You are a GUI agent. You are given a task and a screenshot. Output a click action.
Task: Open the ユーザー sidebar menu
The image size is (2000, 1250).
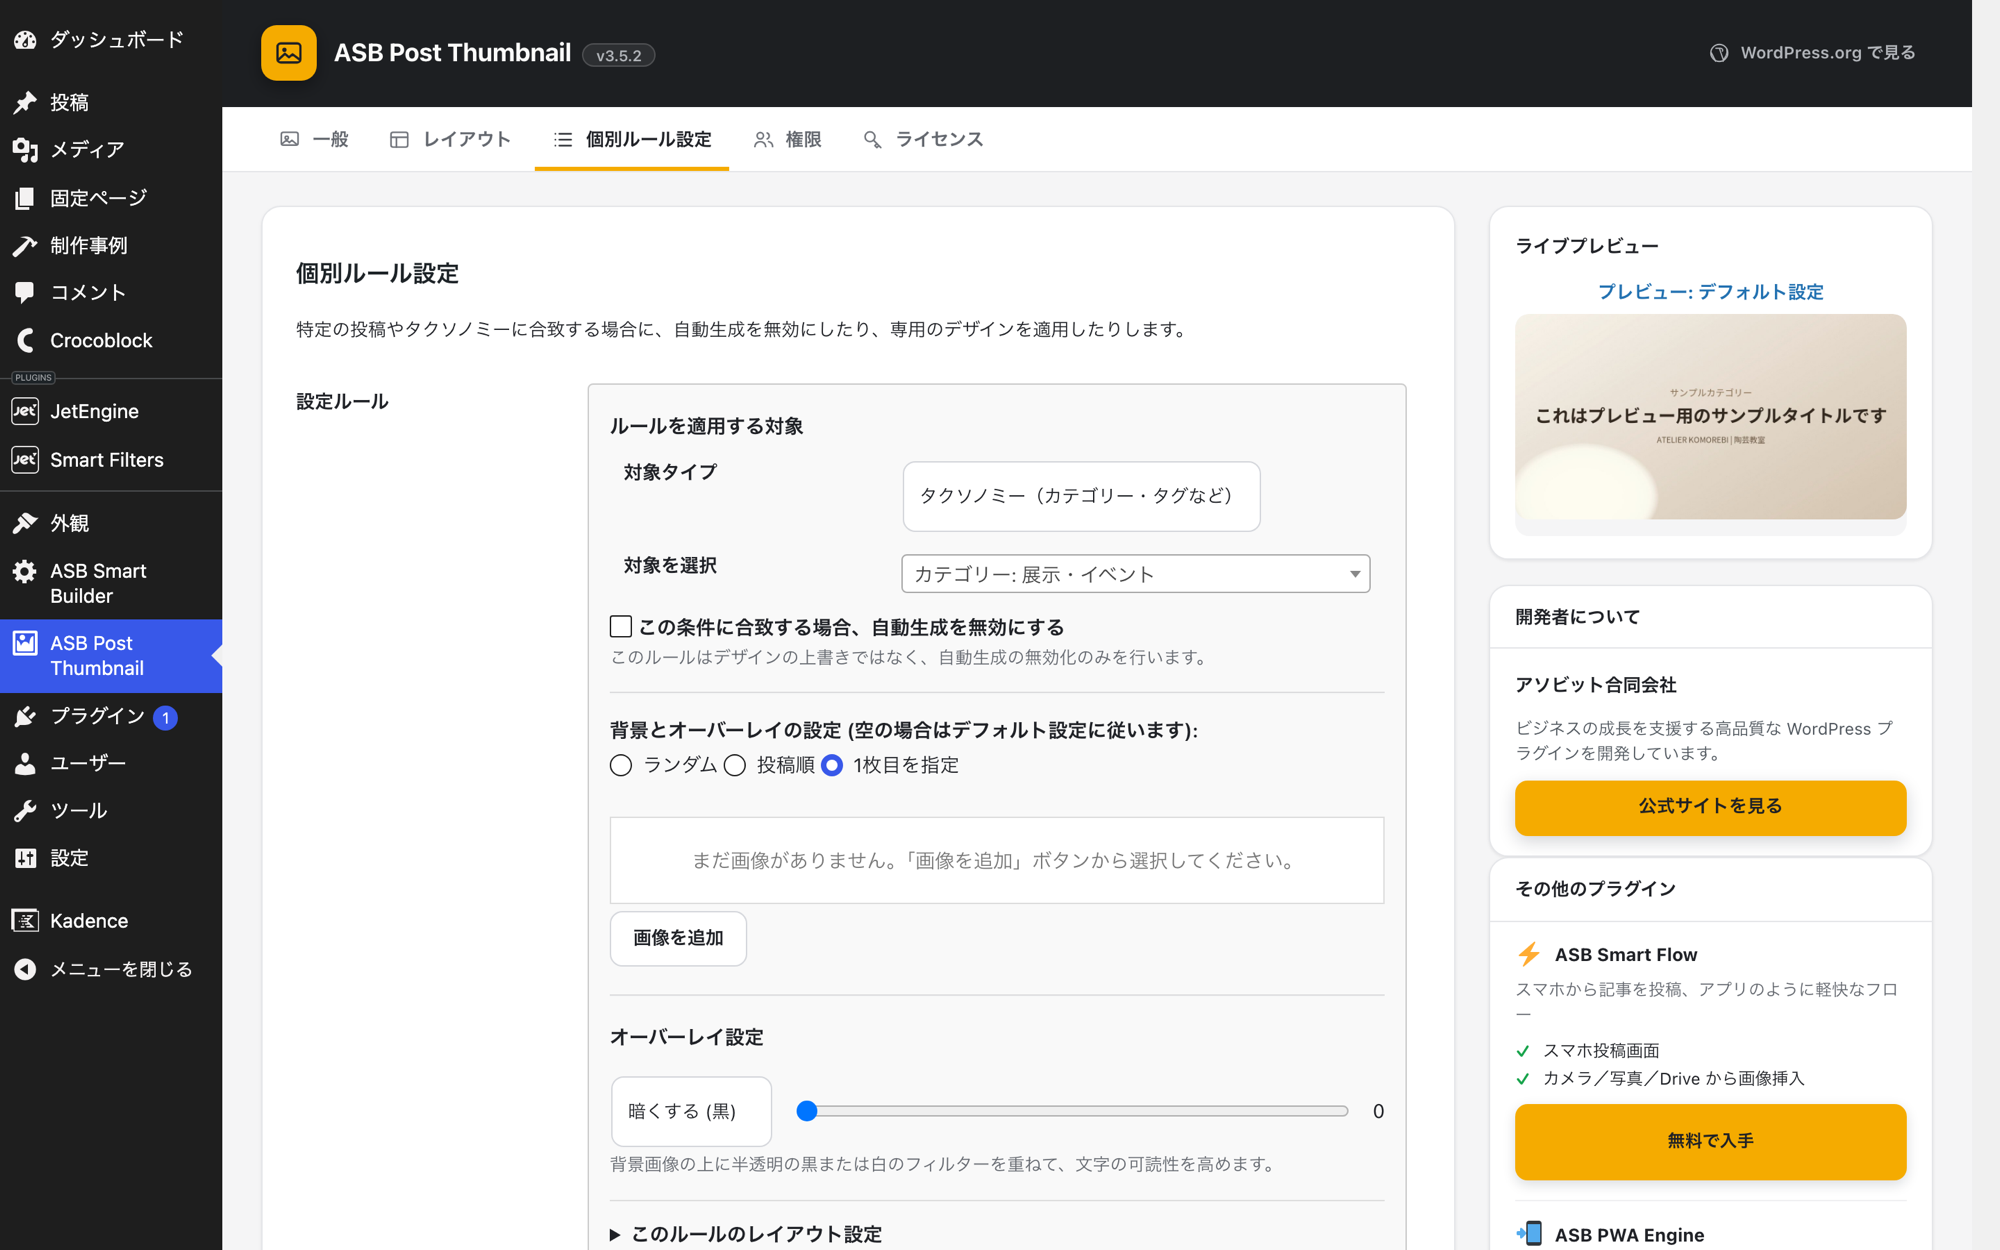(111, 763)
